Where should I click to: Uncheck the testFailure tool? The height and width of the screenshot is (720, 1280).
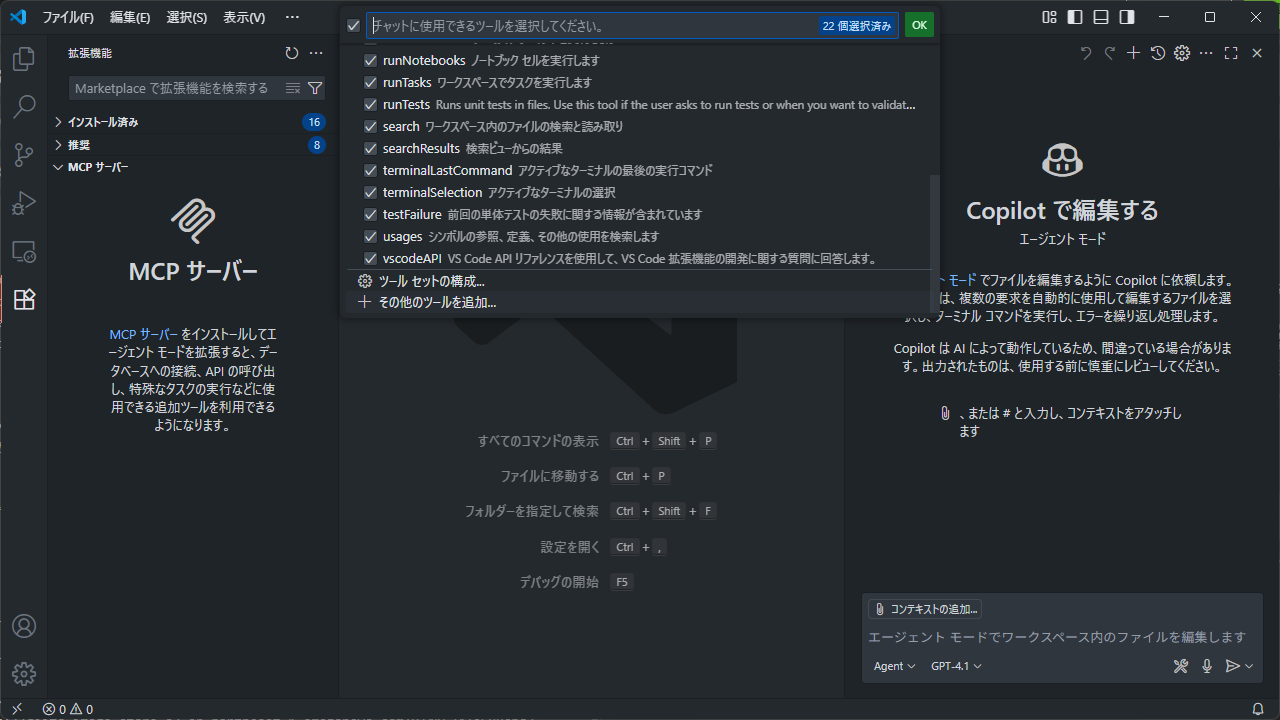(371, 214)
